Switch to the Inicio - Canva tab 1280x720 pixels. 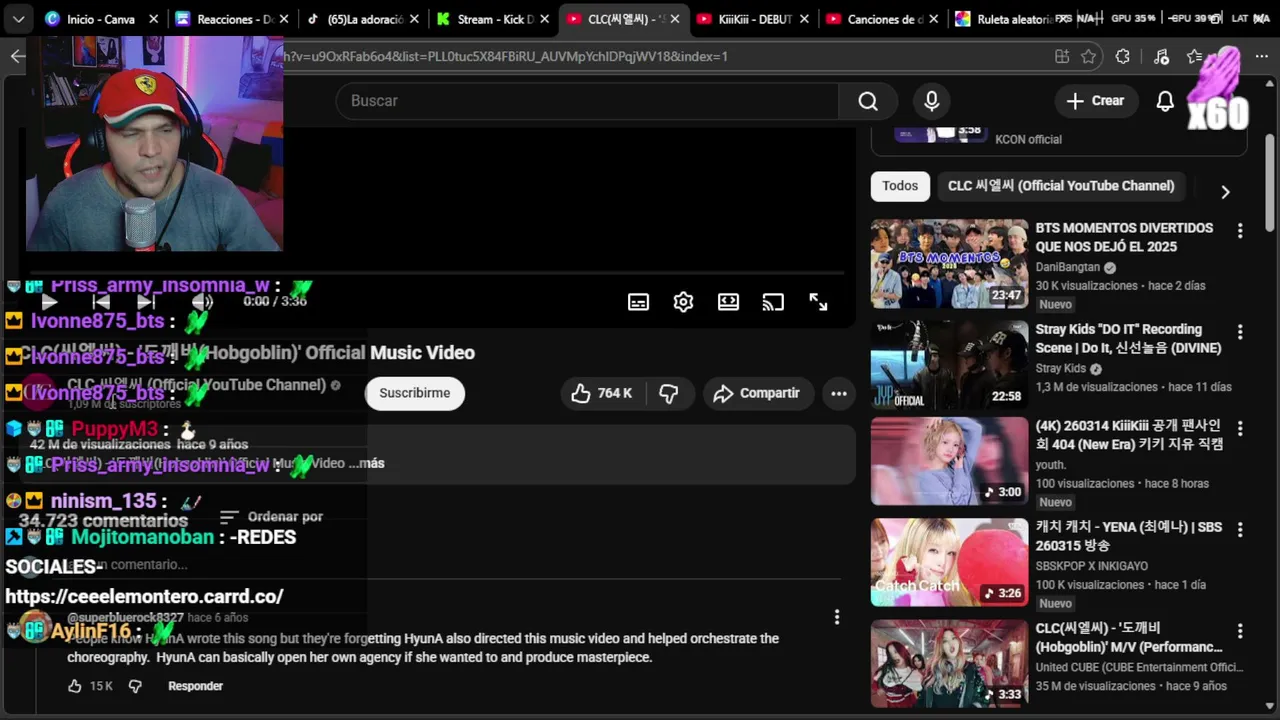click(x=101, y=19)
